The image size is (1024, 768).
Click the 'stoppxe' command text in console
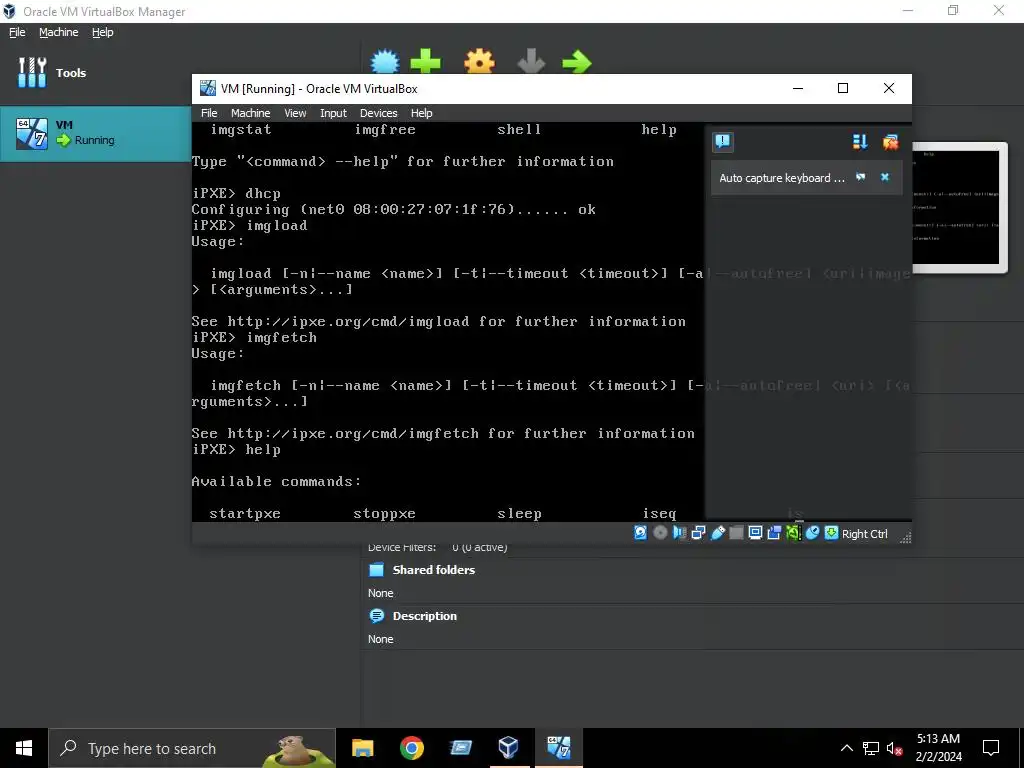[x=384, y=513]
